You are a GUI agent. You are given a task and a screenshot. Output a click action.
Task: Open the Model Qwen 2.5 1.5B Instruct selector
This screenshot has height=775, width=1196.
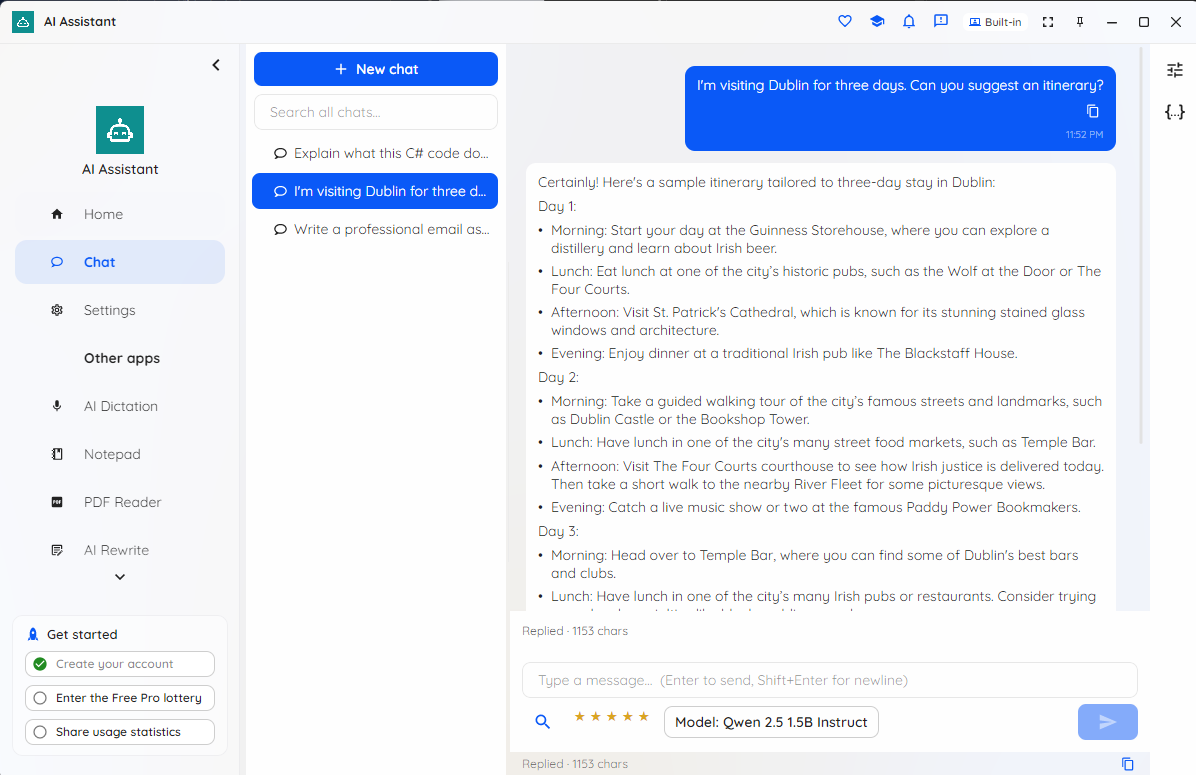pyautogui.click(x=771, y=722)
